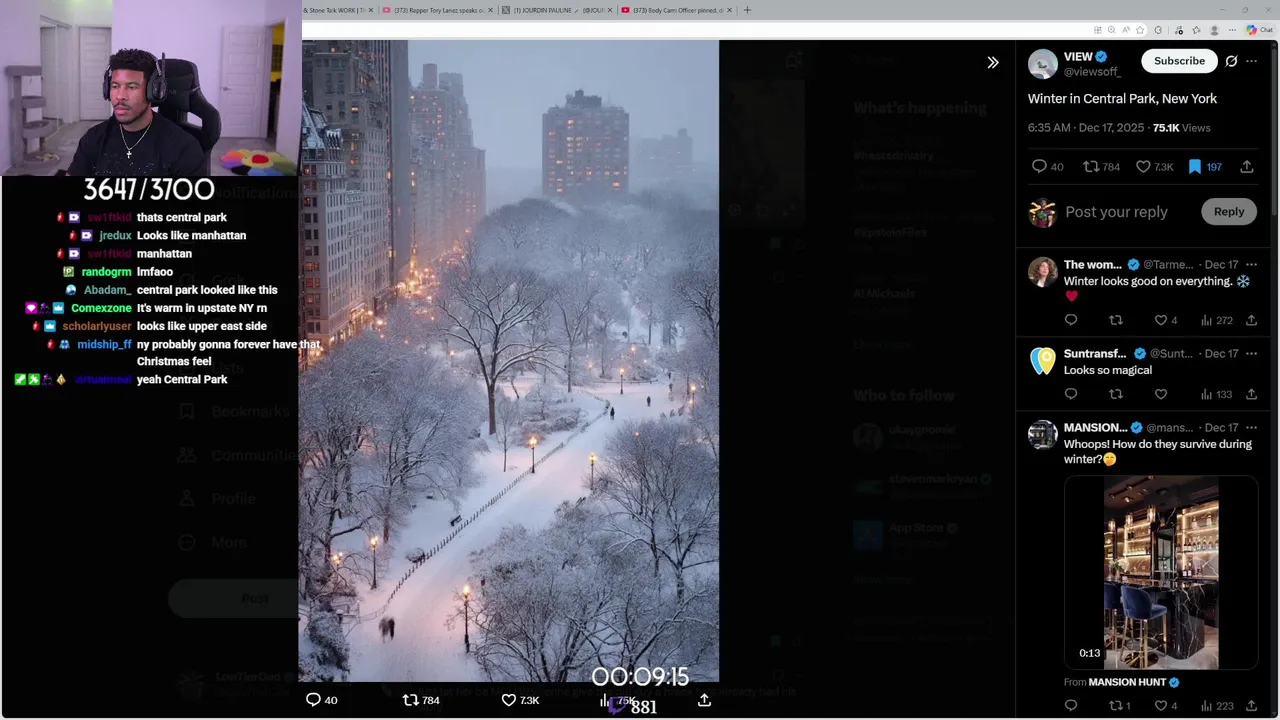Like VIEW's post via the 7.3K heart in the sidebar
Viewport: 1280px width, 720px height.
1154,167
